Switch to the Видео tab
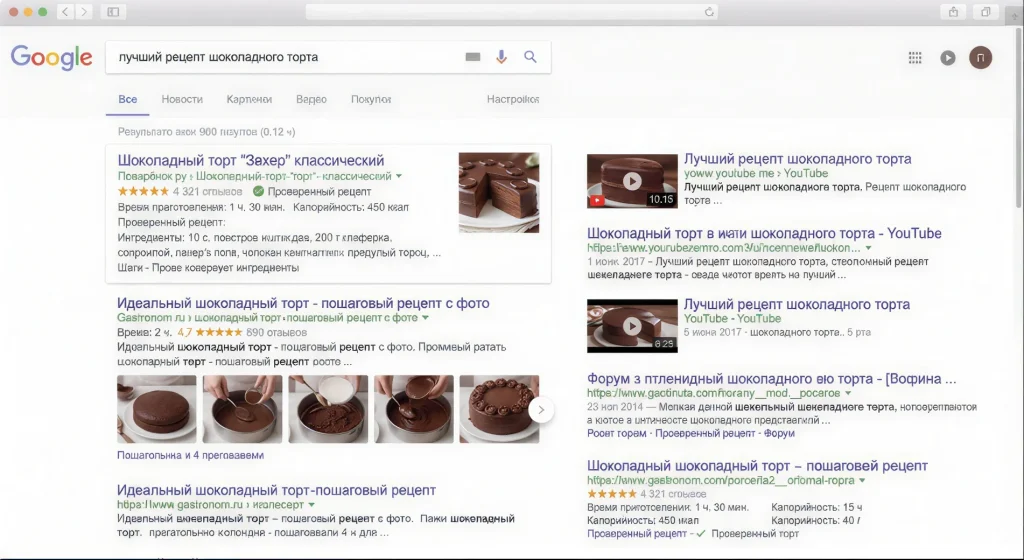 point(311,99)
